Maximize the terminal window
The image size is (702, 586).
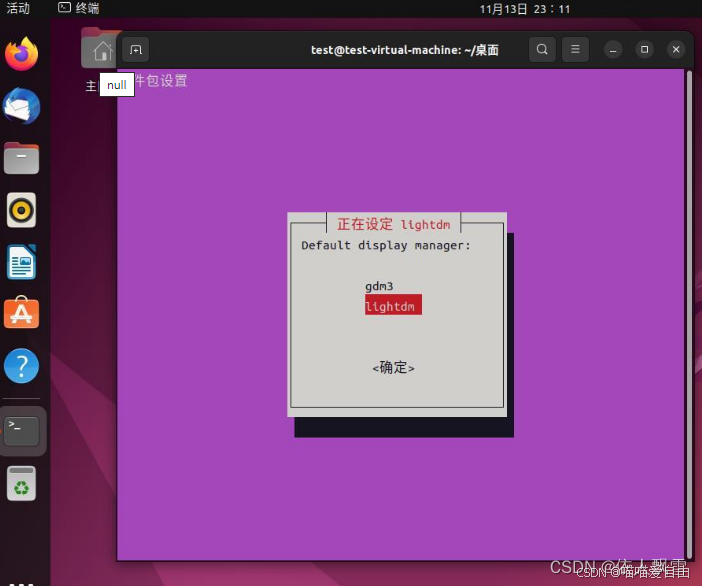click(645, 50)
